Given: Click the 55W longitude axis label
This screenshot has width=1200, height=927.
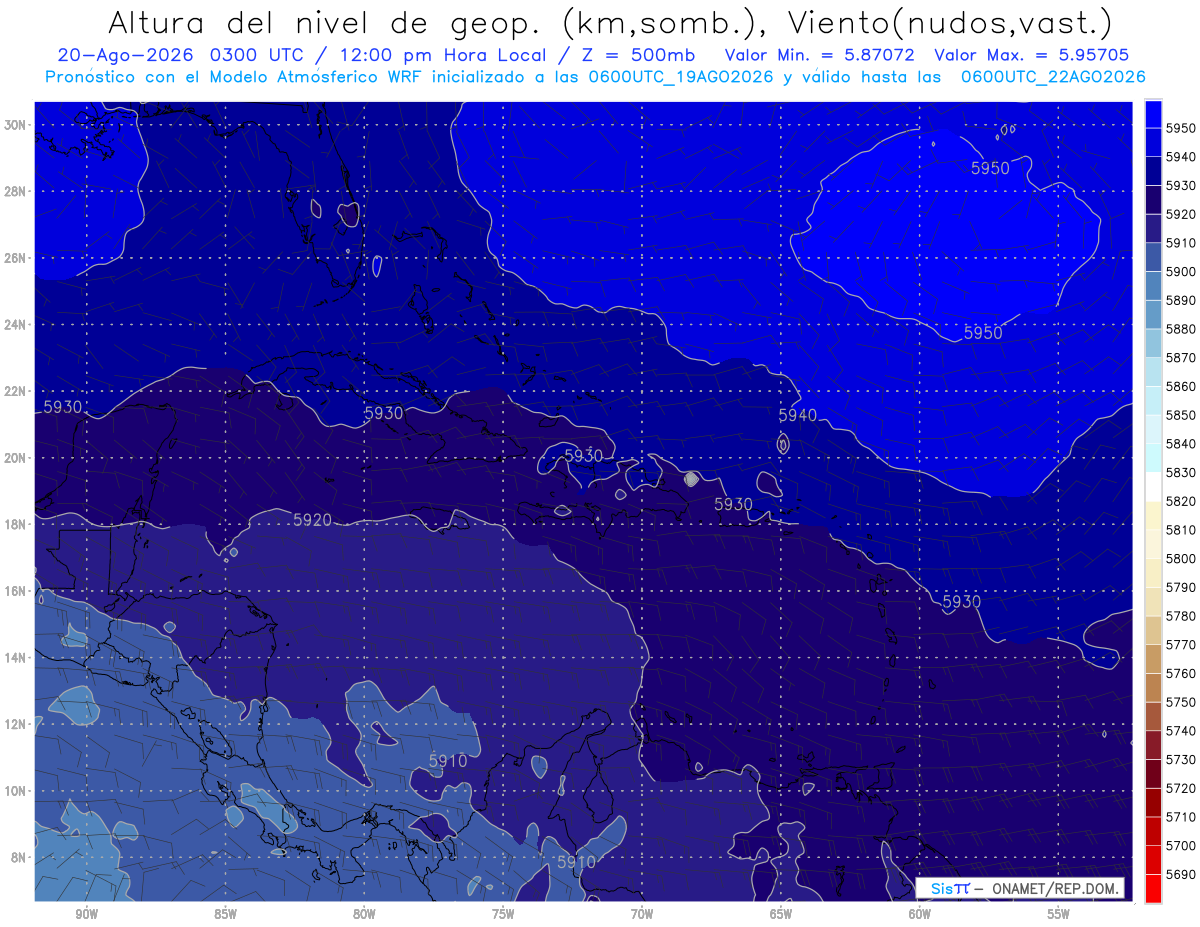Looking at the screenshot, I should tap(1059, 914).
